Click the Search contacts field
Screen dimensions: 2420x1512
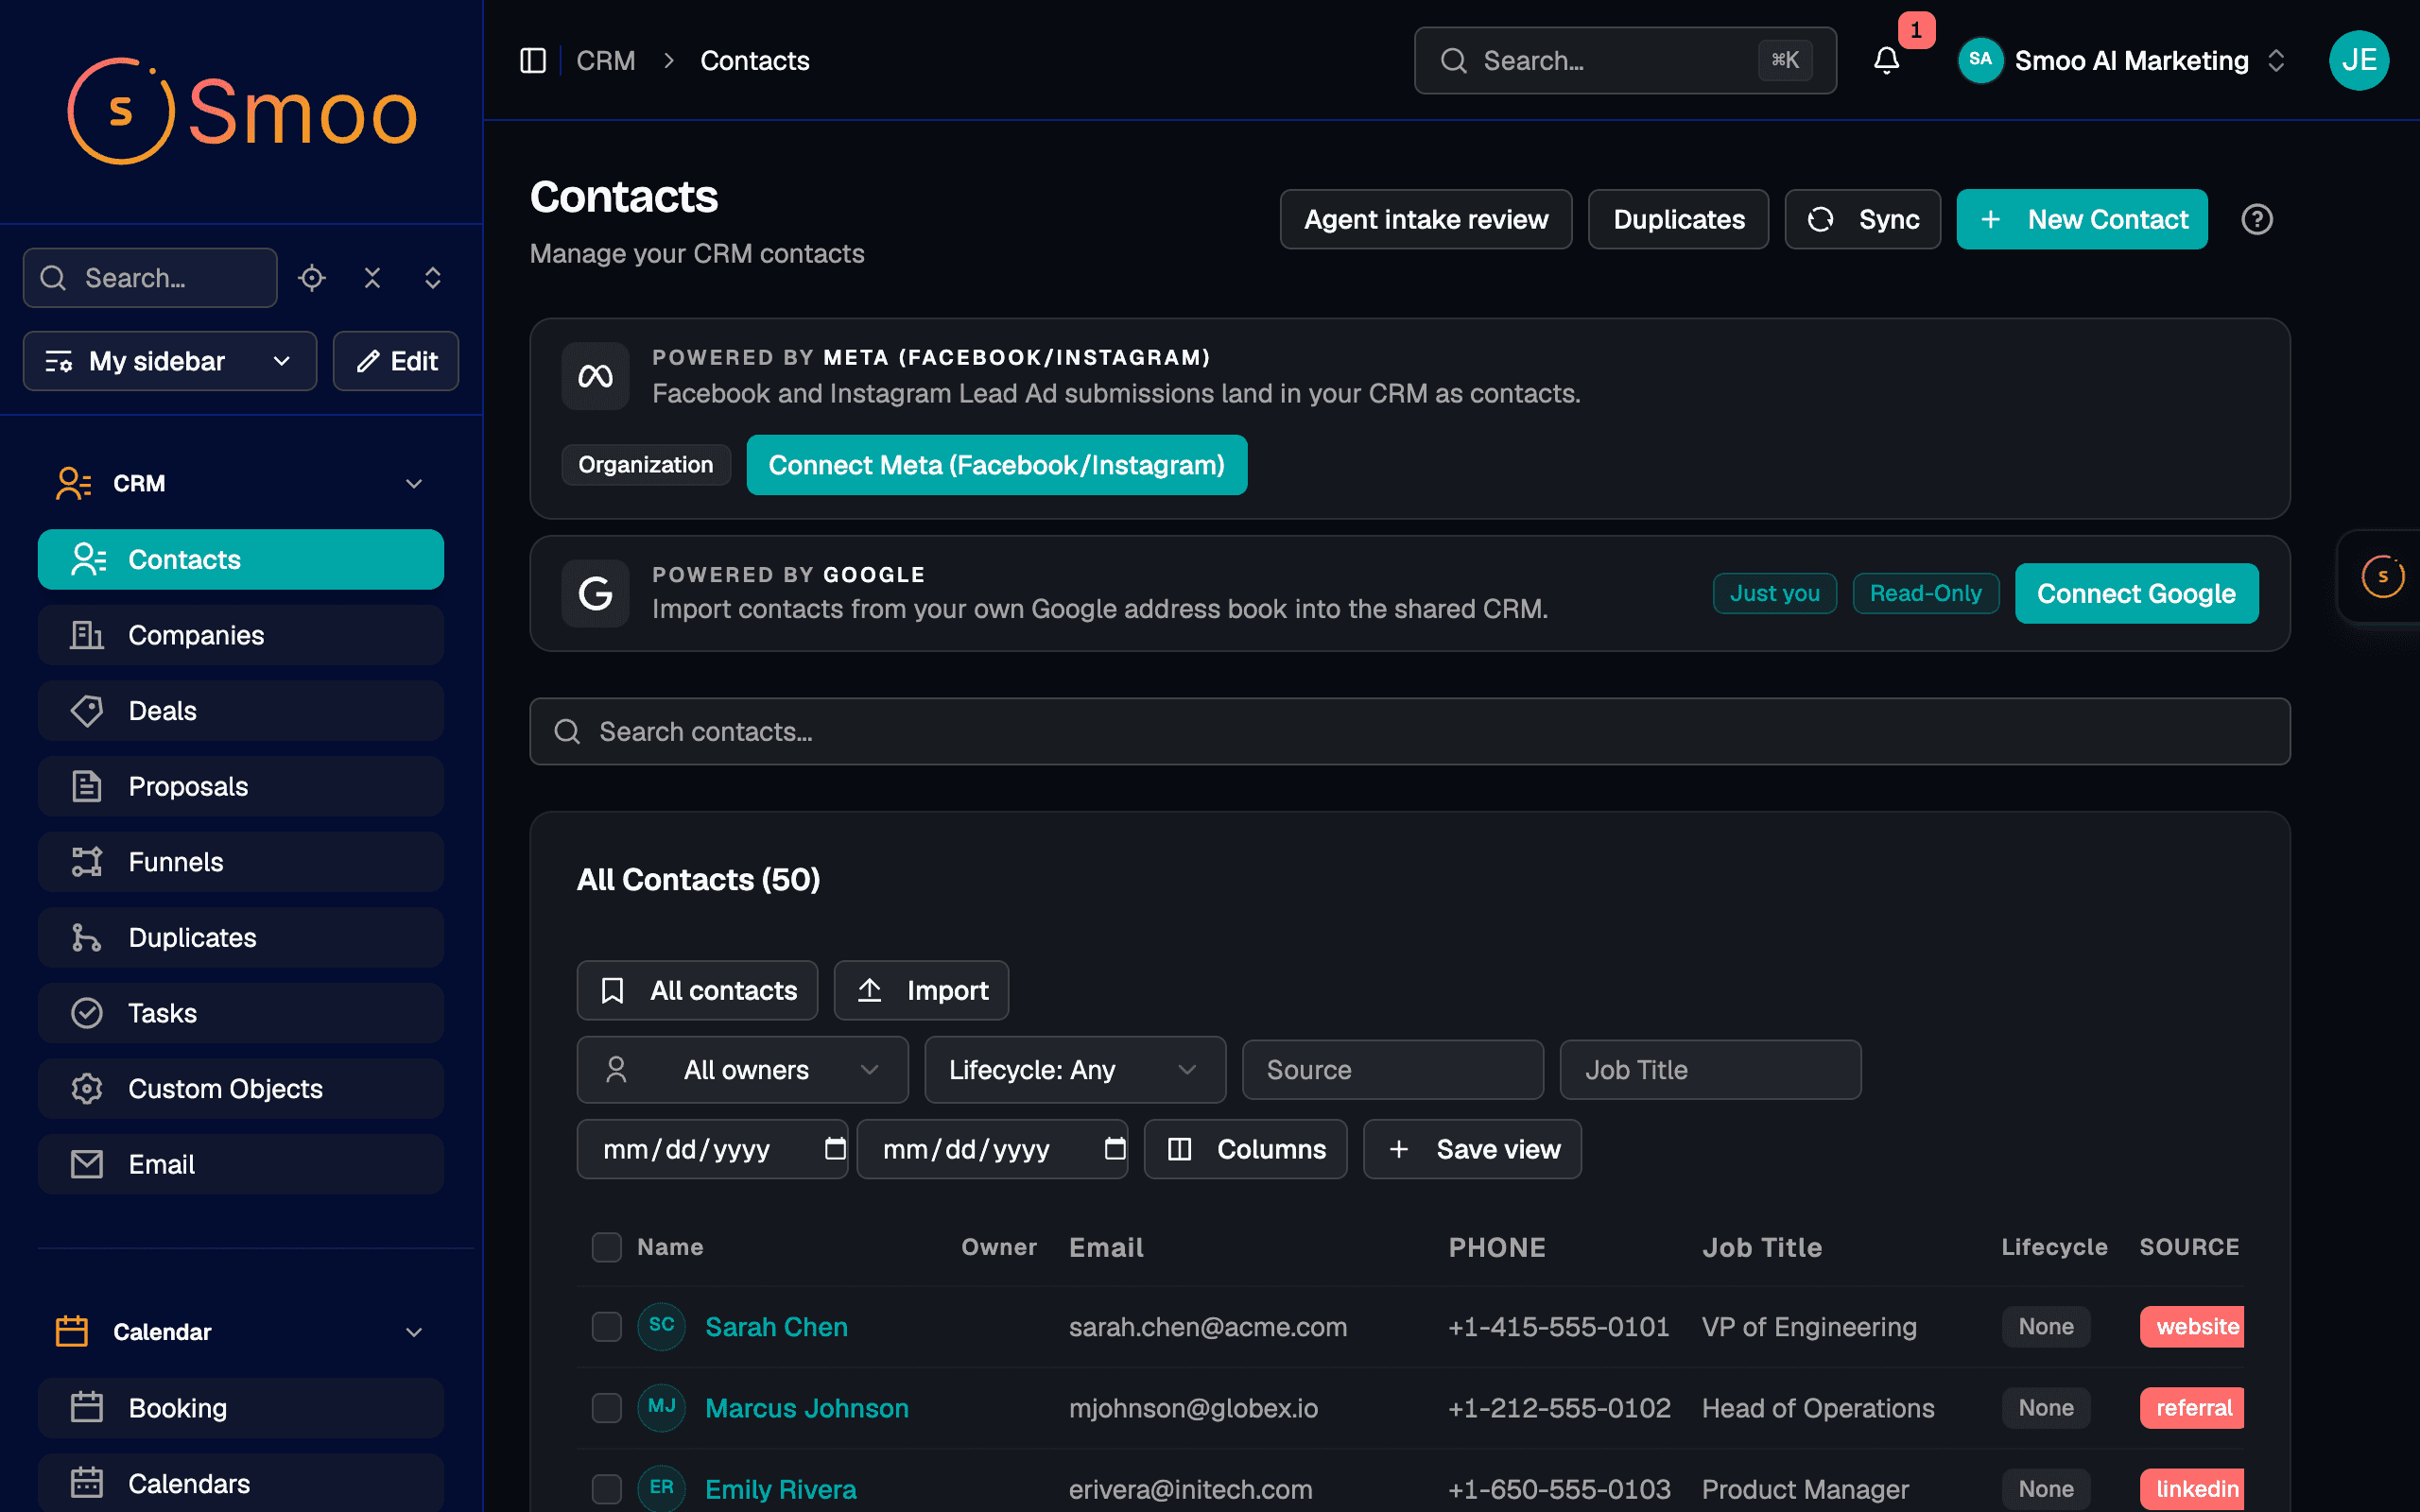coord(1410,732)
